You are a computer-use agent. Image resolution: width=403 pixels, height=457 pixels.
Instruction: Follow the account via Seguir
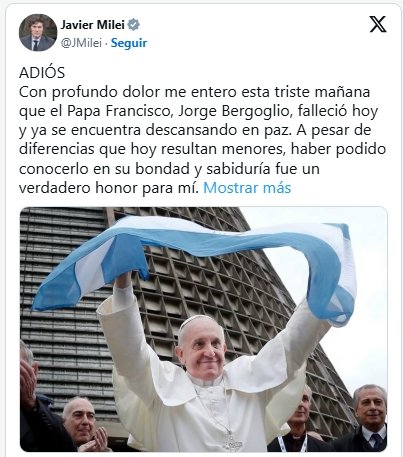pos(129,43)
